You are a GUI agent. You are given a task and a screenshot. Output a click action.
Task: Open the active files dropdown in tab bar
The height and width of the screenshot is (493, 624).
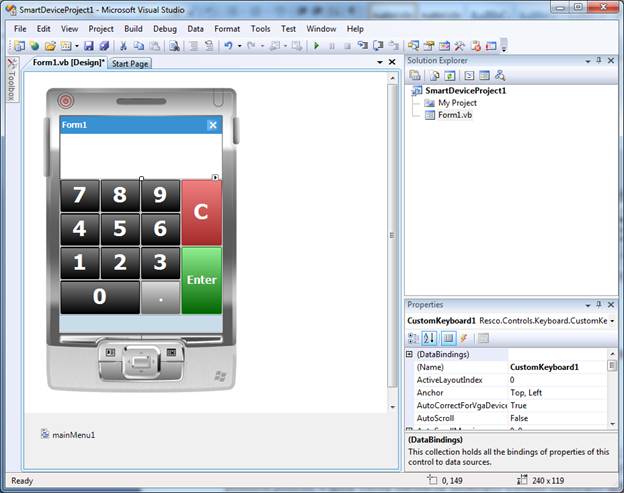[x=380, y=62]
